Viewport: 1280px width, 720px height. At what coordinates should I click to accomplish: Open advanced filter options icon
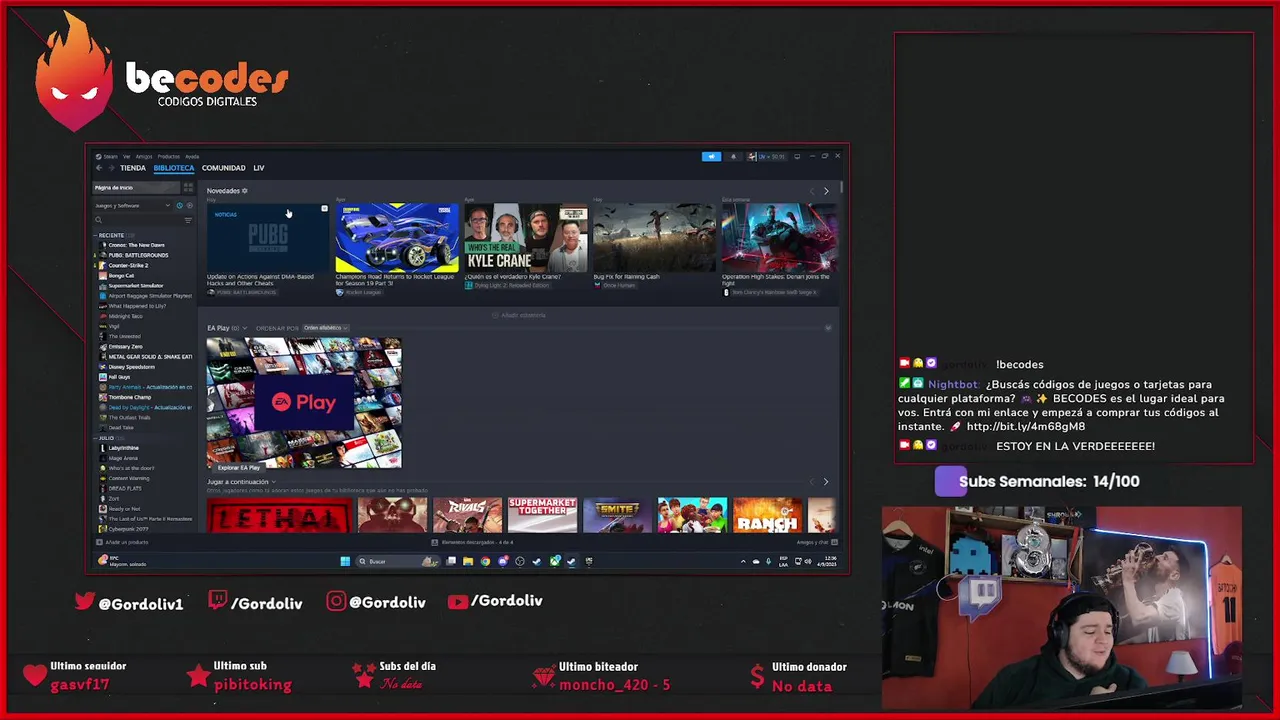click(x=188, y=220)
